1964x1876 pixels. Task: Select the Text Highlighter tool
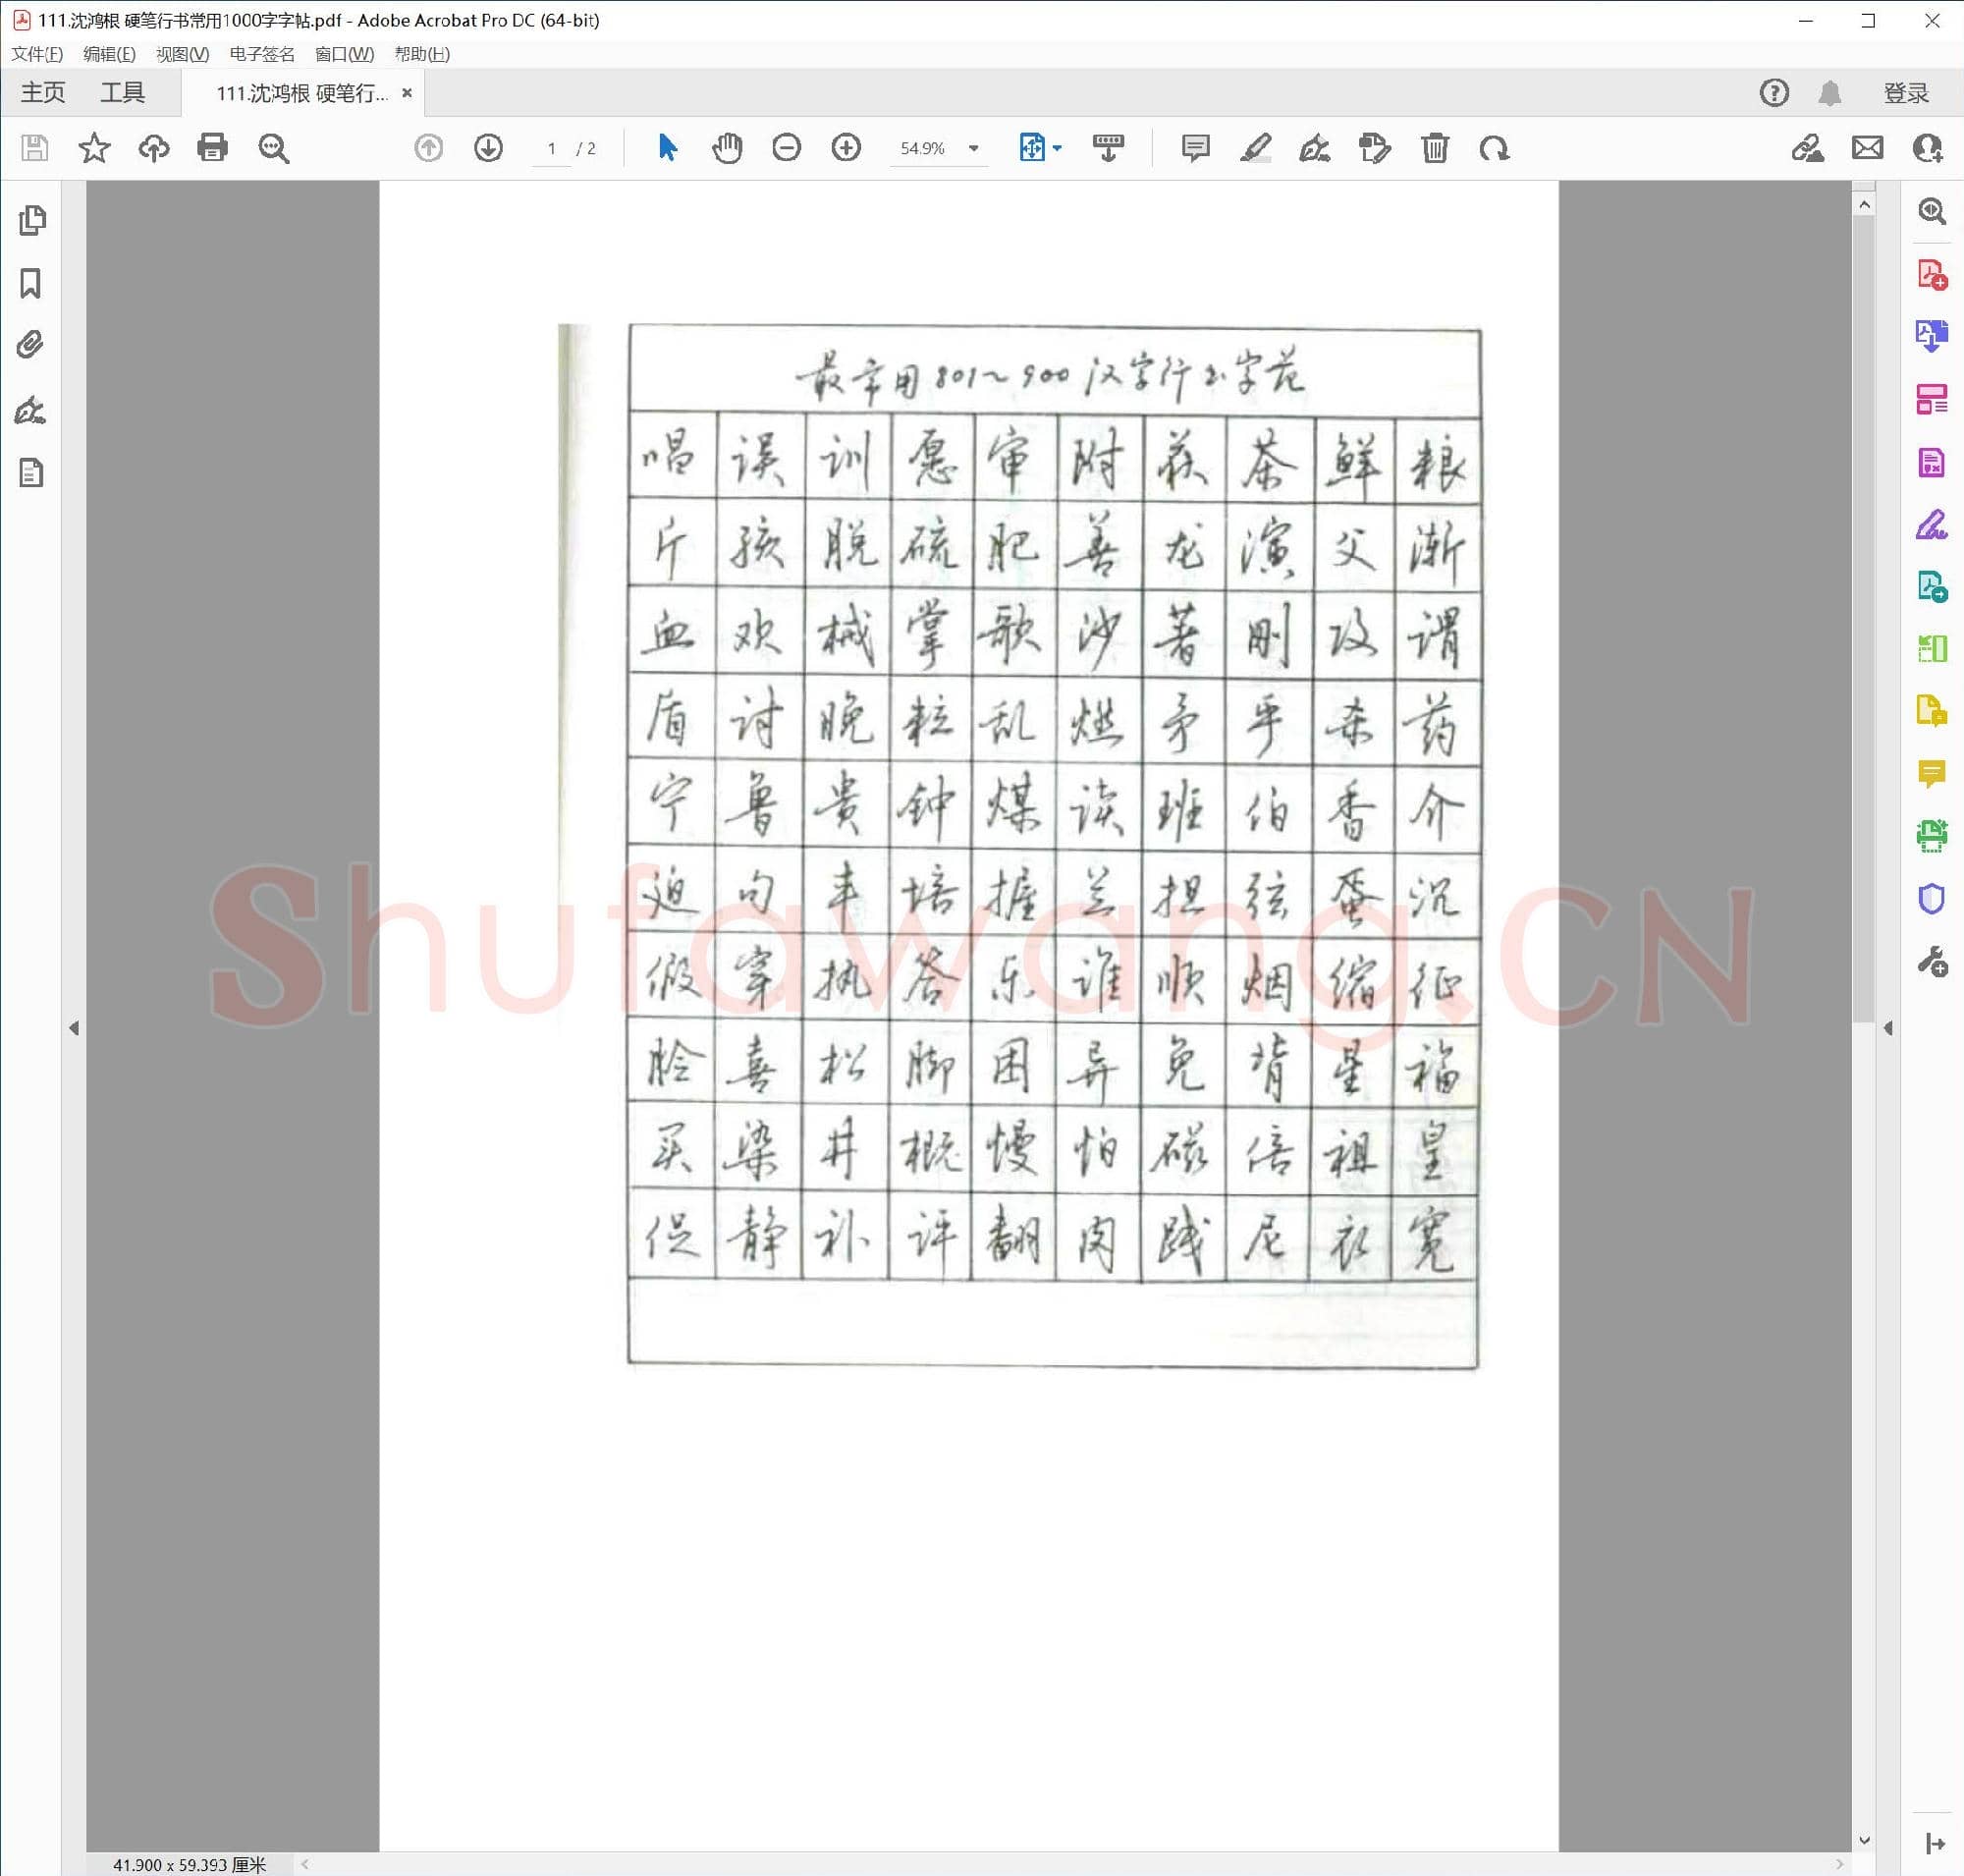1257,148
